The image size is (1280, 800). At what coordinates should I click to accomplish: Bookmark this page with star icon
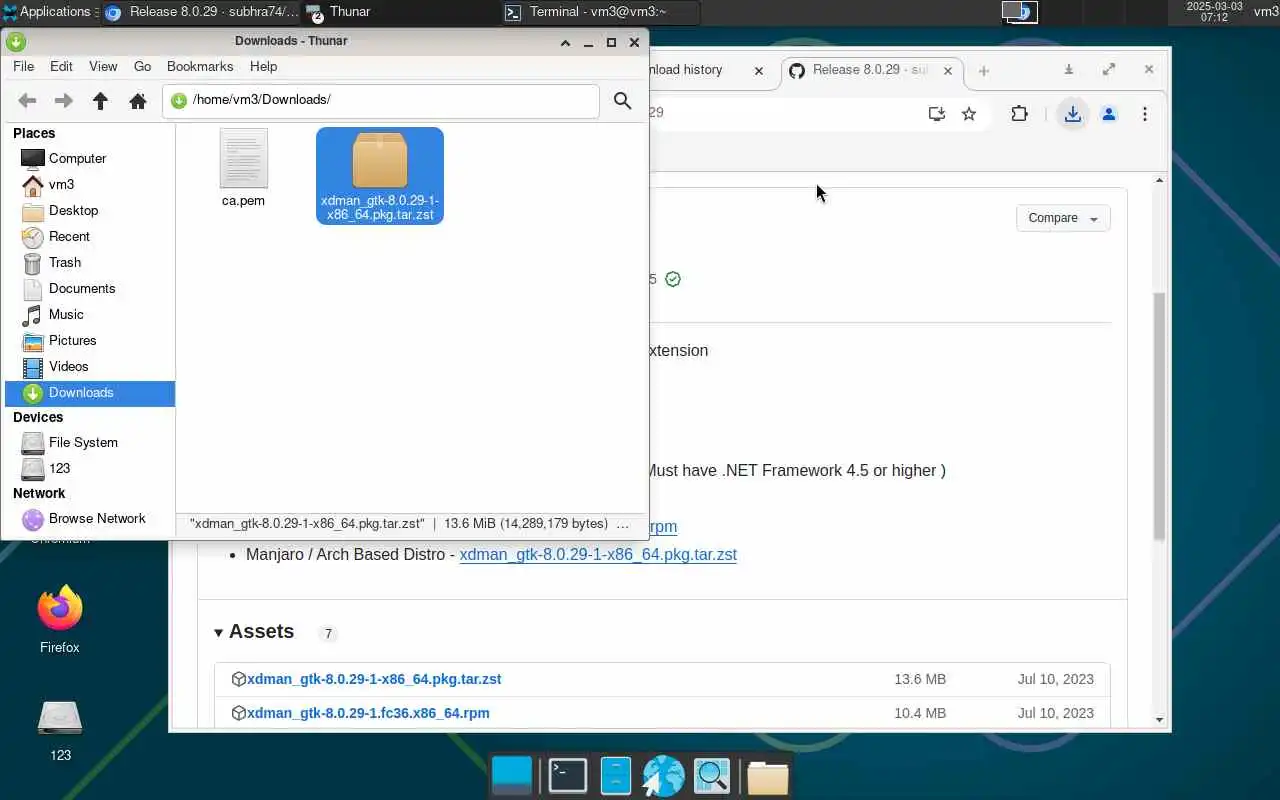[969, 114]
